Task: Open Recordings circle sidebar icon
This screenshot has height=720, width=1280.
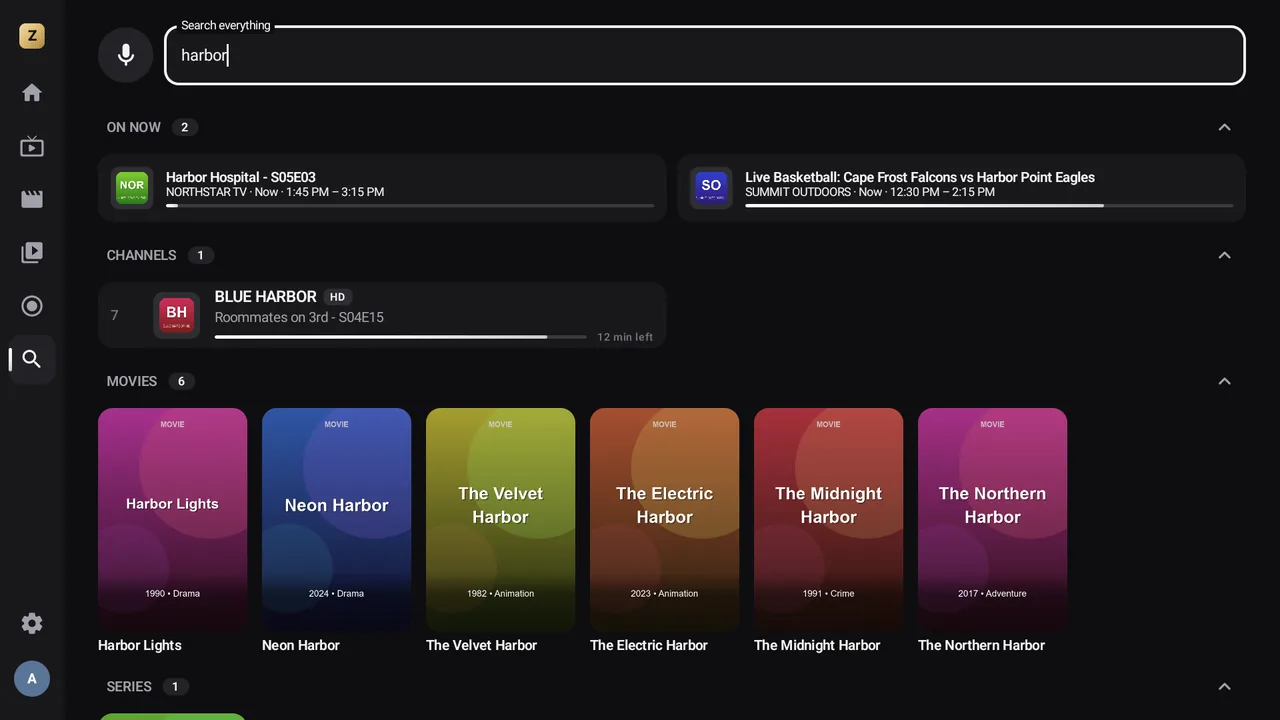Action: click(32, 306)
